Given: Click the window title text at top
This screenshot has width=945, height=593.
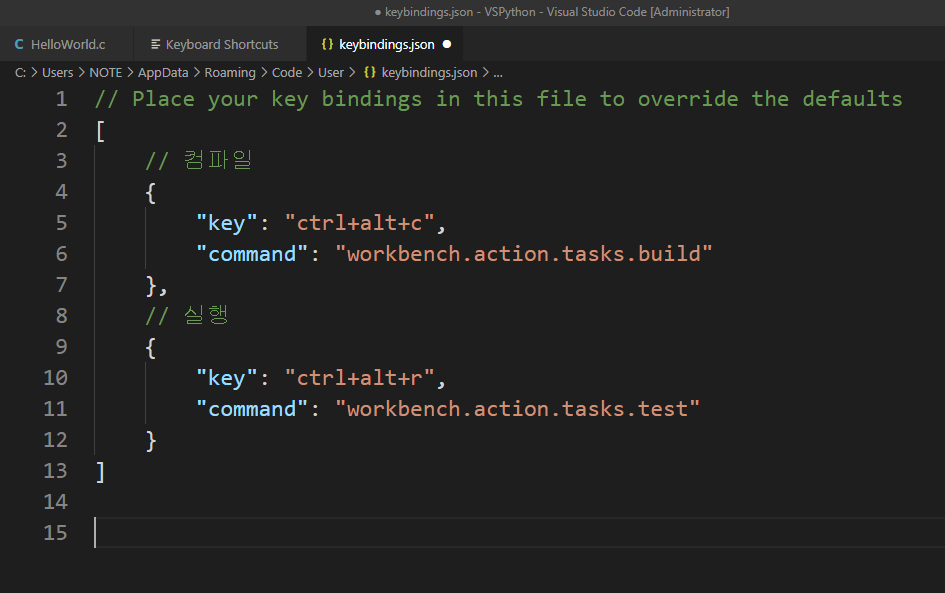Looking at the screenshot, I should (x=552, y=11).
